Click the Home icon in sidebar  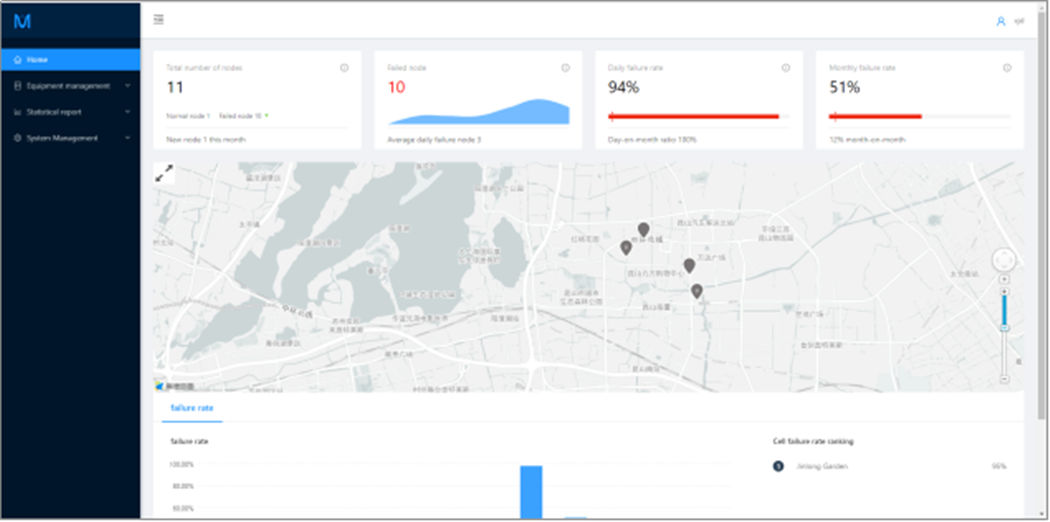point(18,60)
